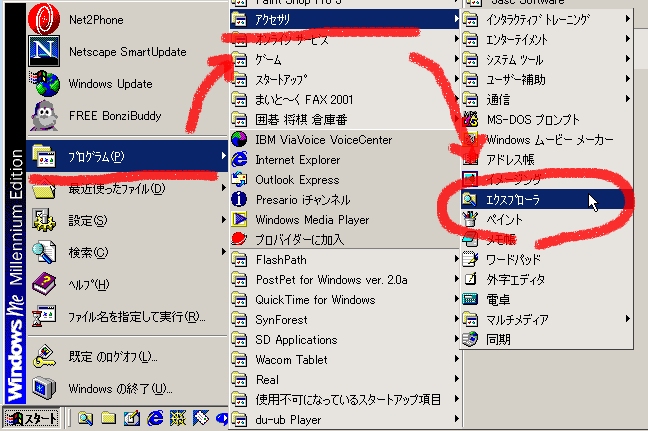Click Windows の終了(U) shutdown icon
This screenshot has height=431, width=648.
(x=44, y=388)
